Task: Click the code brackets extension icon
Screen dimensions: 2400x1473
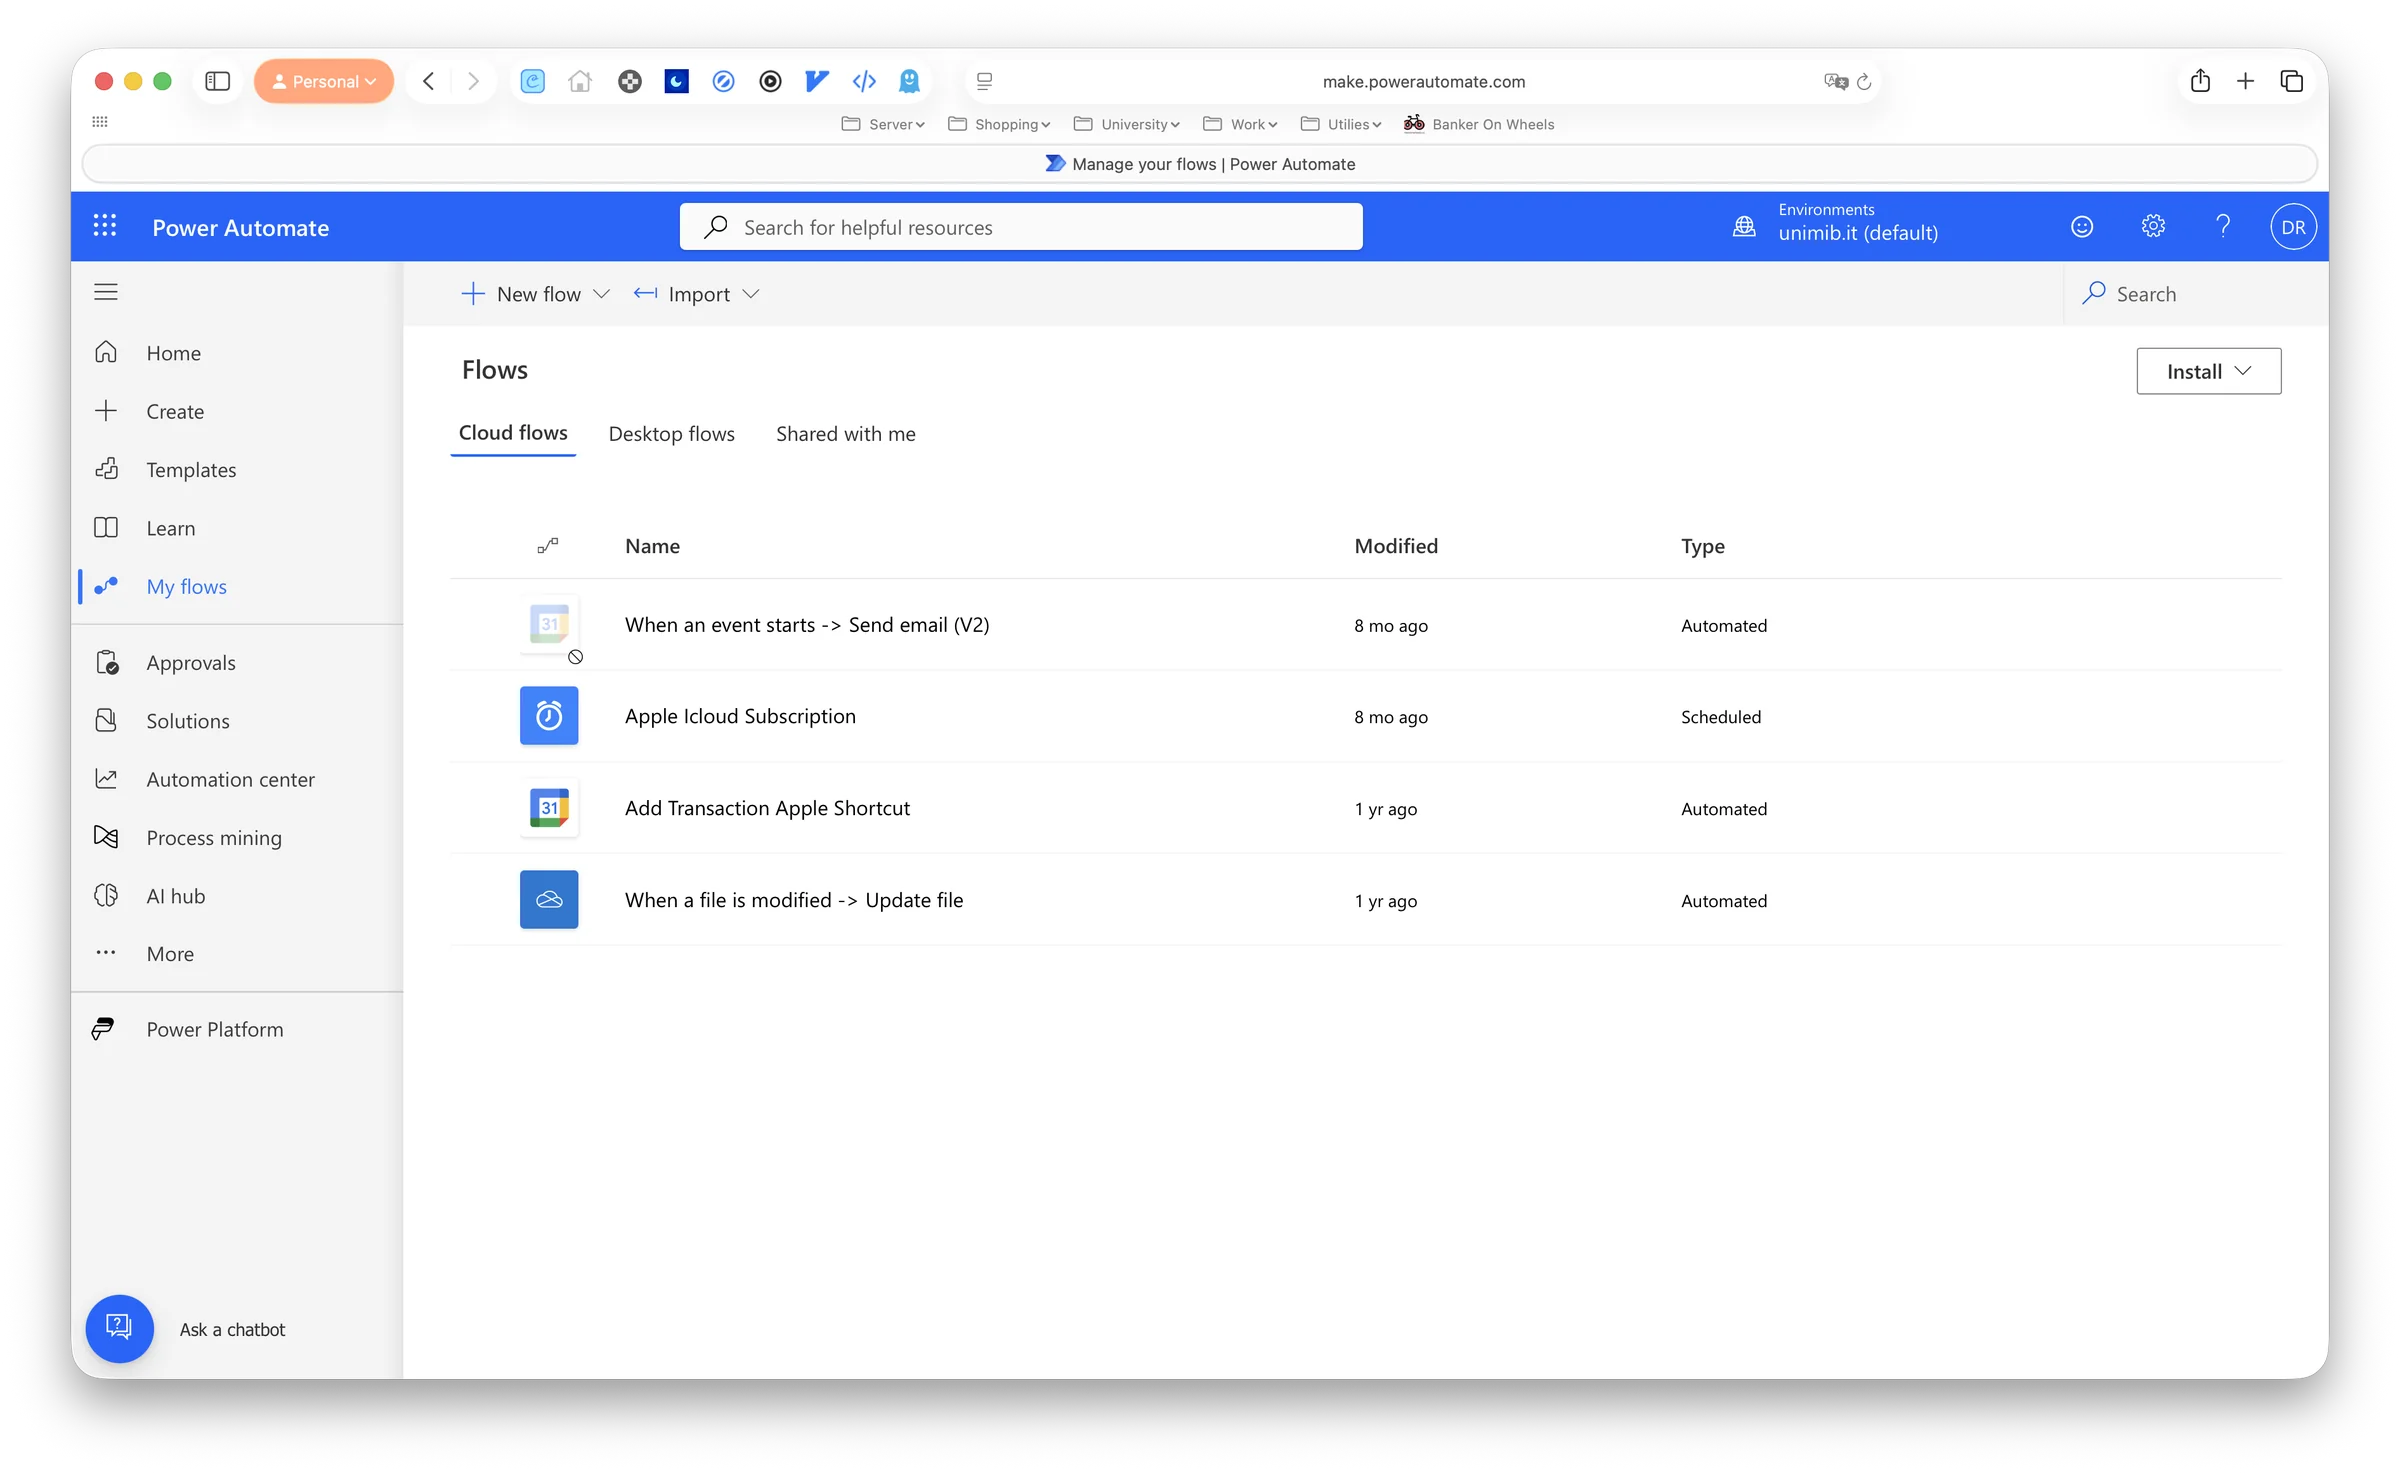Action: click(864, 81)
